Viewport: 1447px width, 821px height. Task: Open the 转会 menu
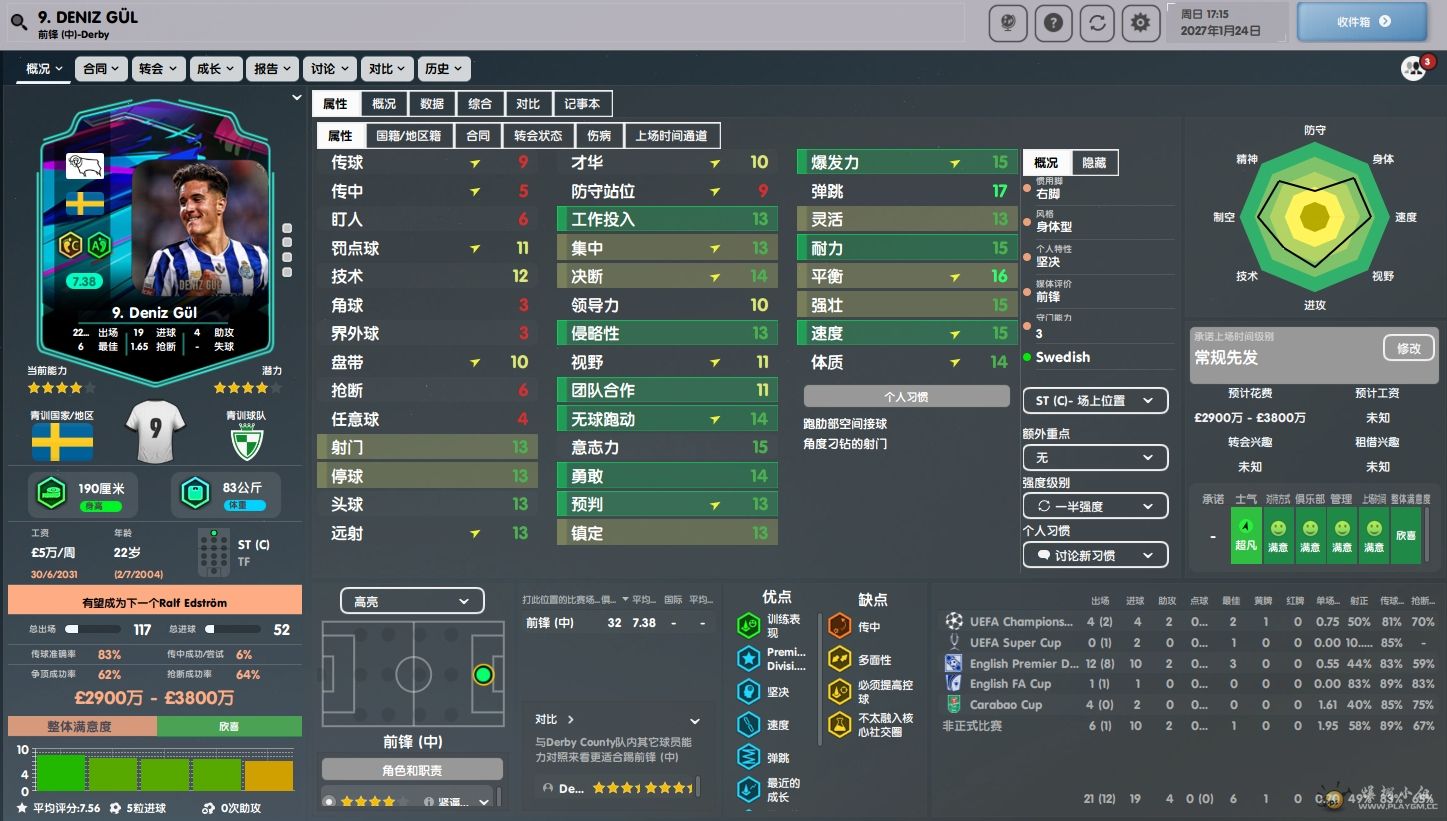point(158,69)
